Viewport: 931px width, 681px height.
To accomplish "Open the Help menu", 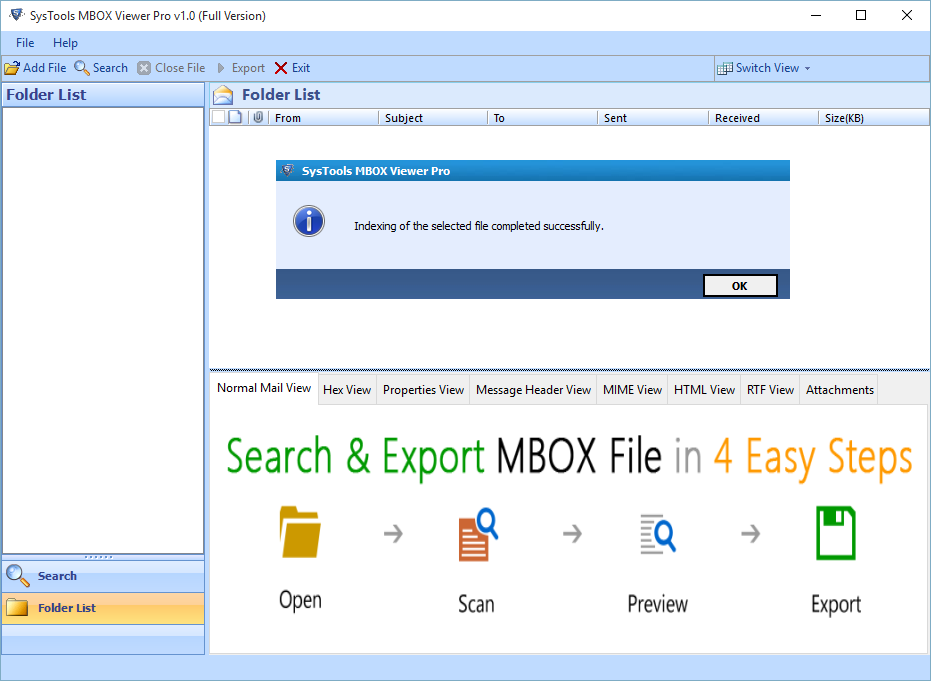I will point(65,43).
